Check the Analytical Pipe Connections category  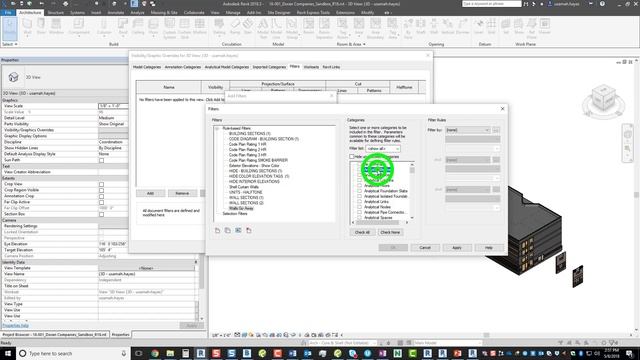point(360,212)
